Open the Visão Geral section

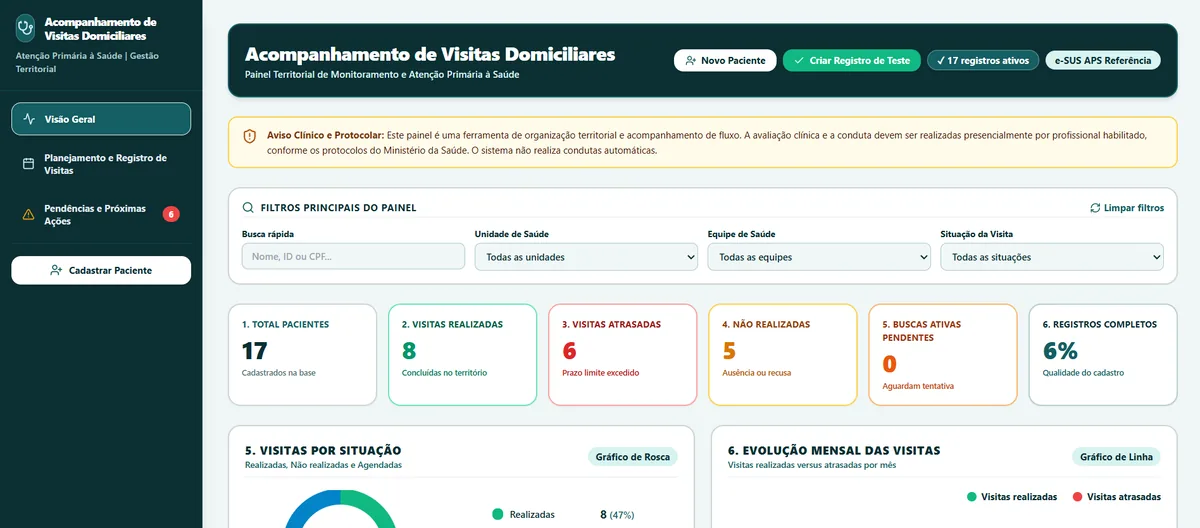(101, 119)
